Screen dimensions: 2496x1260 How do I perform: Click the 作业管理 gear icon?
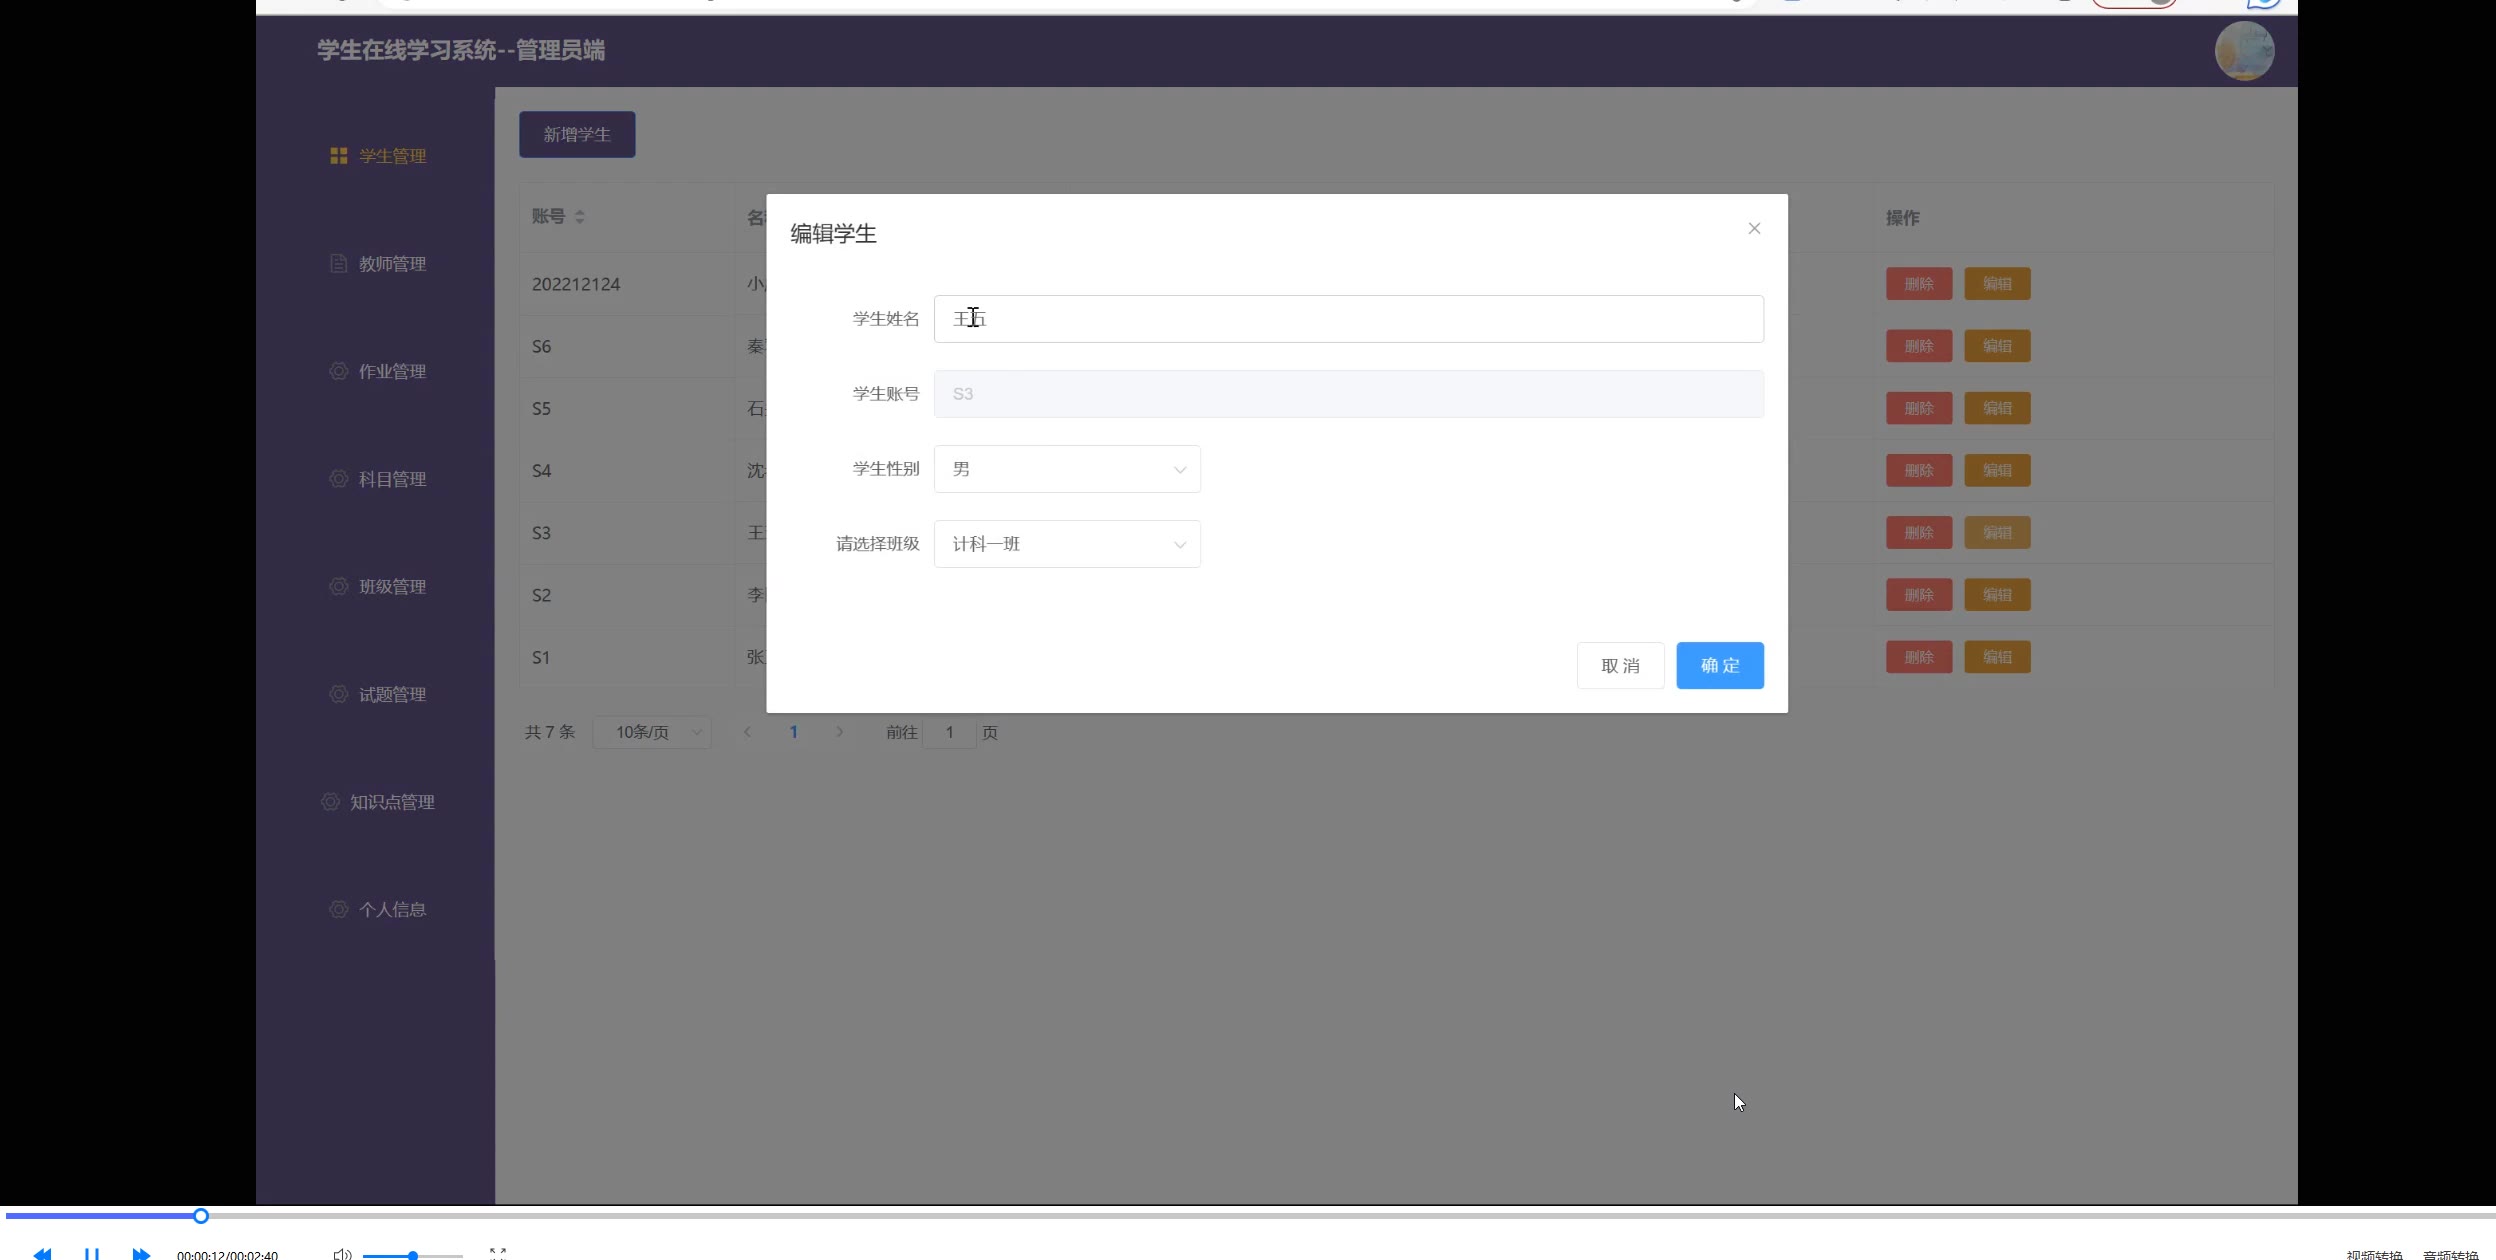339,371
